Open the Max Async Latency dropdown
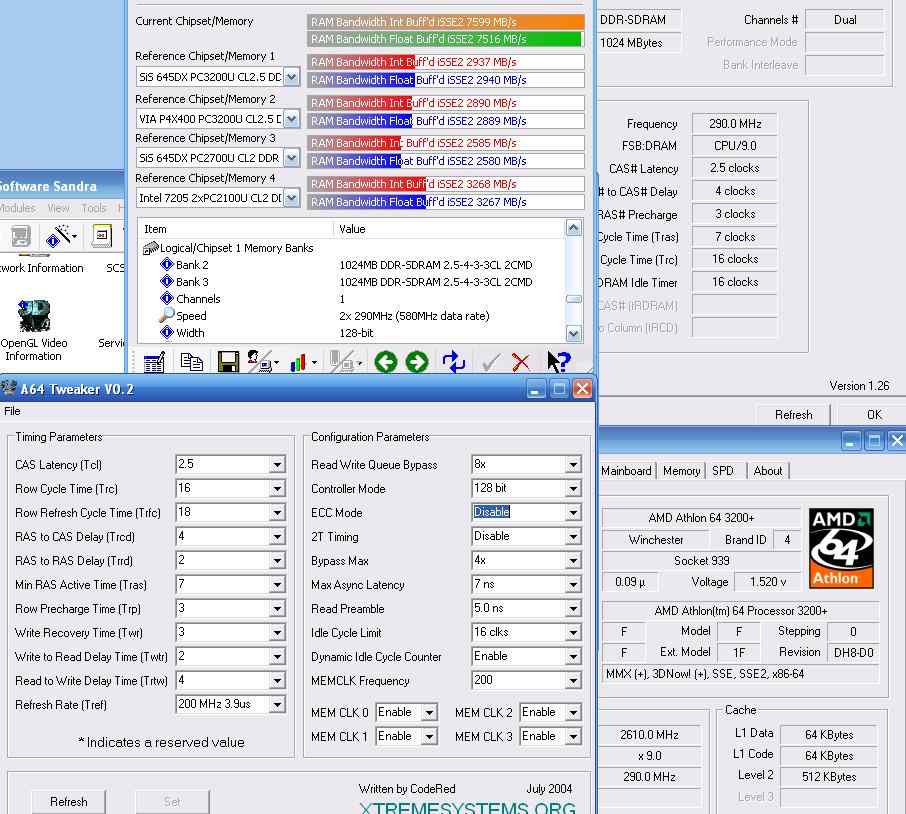This screenshot has height=814, width=906. pos(573,585)
